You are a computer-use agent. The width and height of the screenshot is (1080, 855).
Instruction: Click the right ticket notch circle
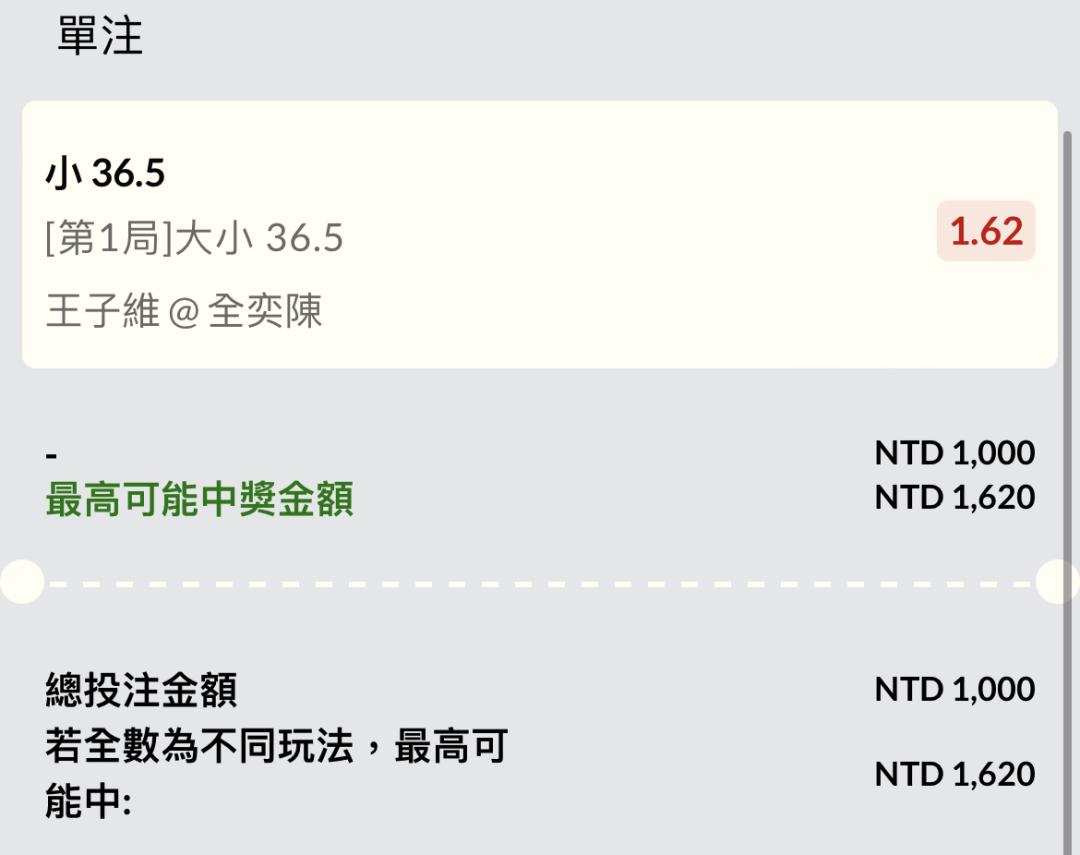click(1057, 582)
